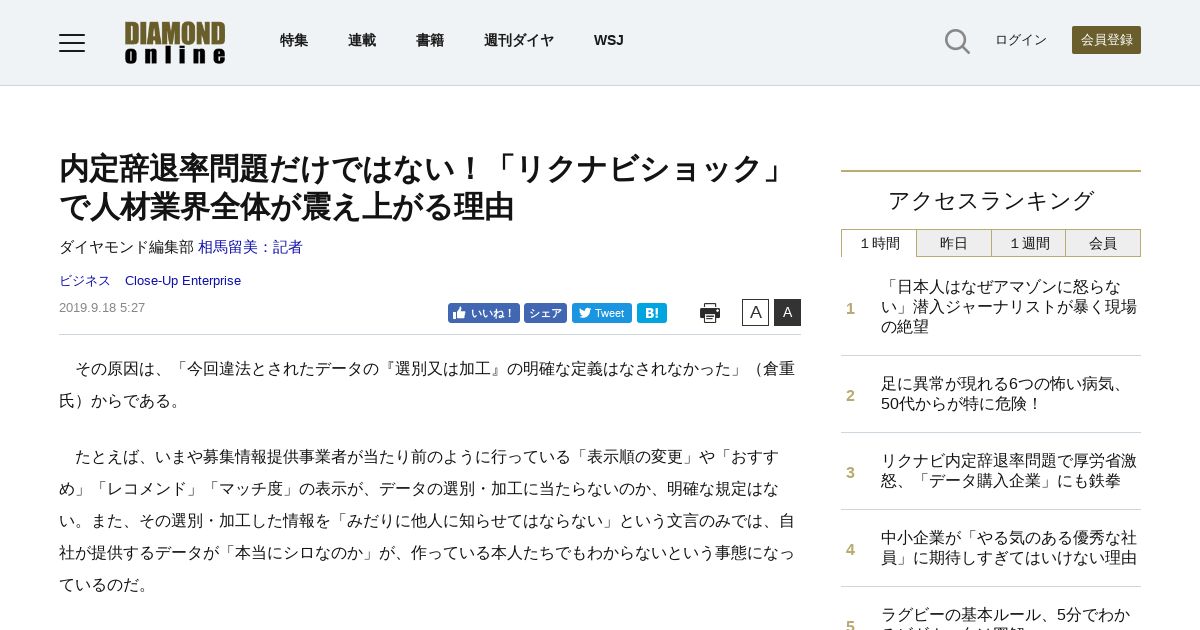Screen dimensions: 1200x630
Task: Like the article with いいね！ button
Action: (484, 313)
